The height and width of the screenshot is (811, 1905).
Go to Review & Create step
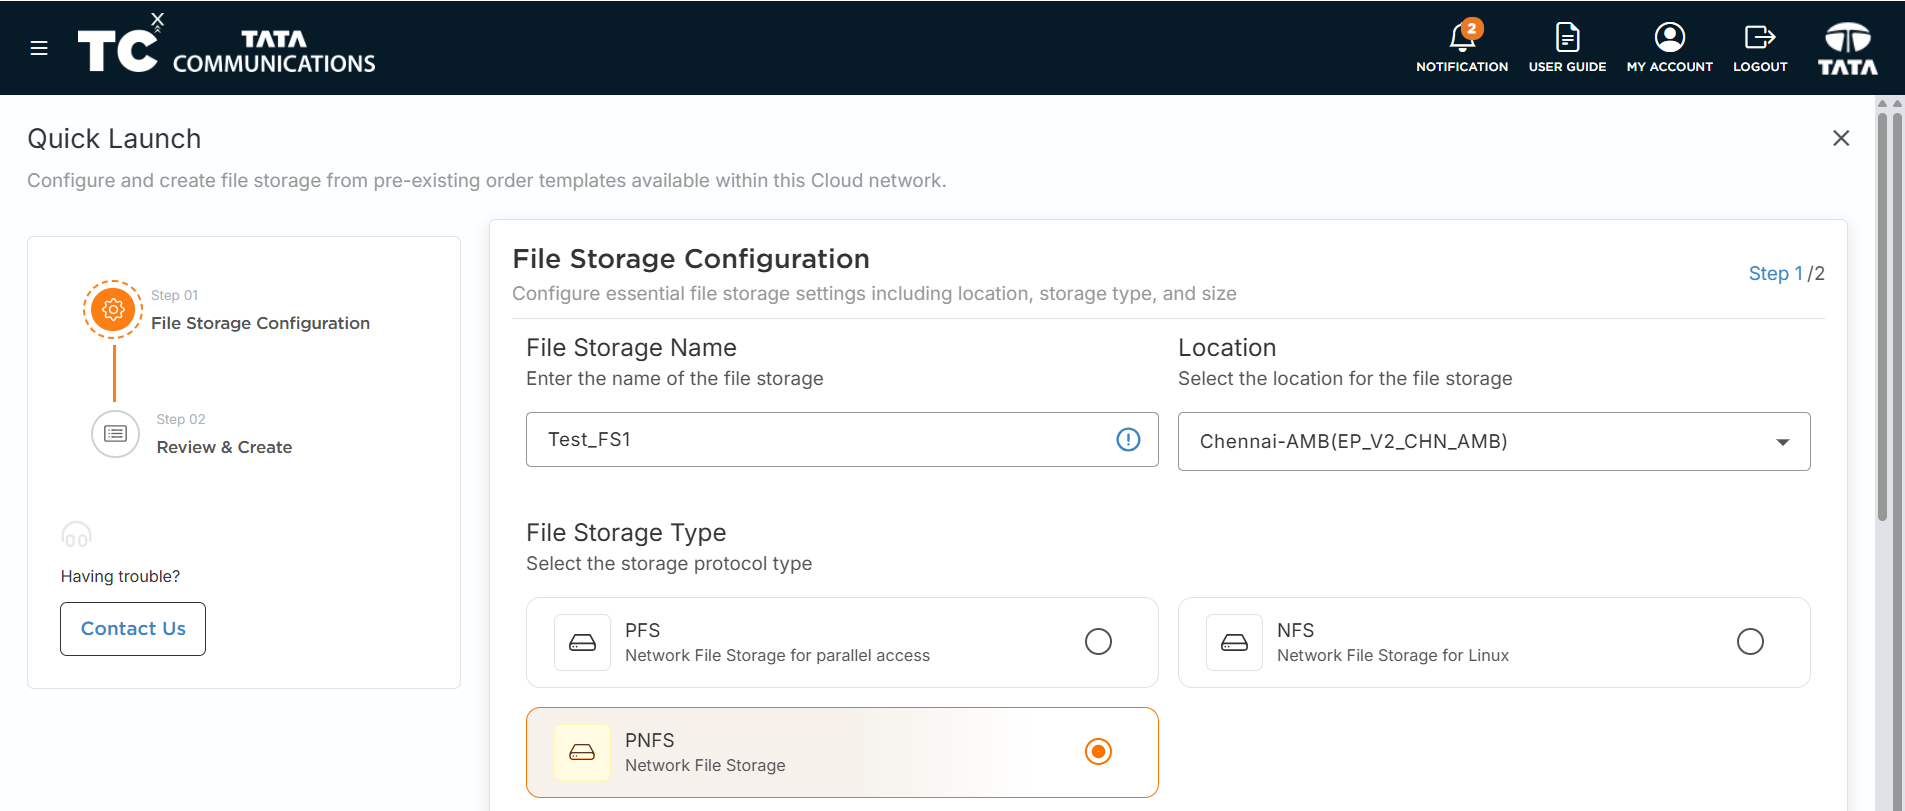pyautogui.click(x=224, y=447)
